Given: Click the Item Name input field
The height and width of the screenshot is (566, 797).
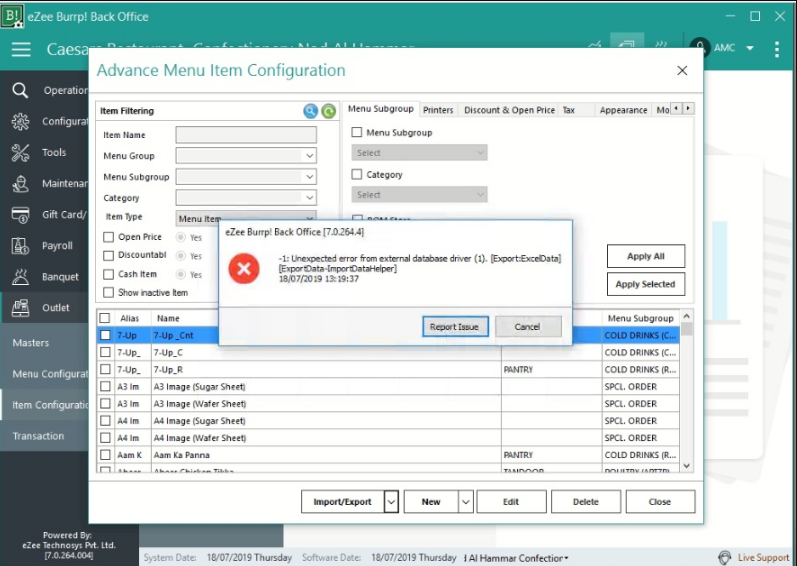Looking at the screenshot, I should pos(246,135).
